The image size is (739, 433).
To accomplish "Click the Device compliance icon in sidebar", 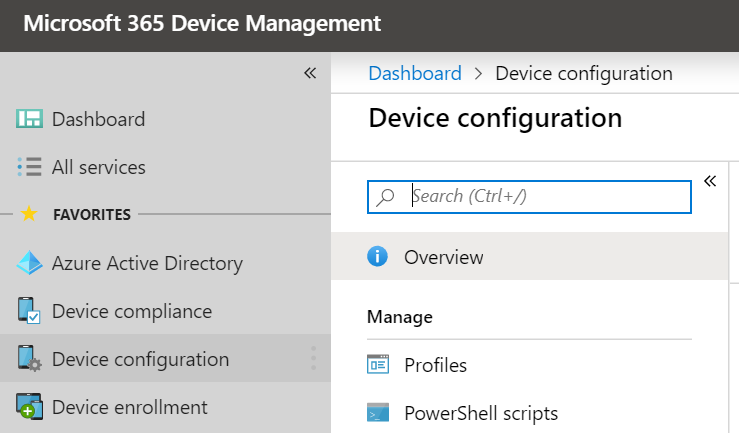I will pyautogui.click(x=30, y=311).
